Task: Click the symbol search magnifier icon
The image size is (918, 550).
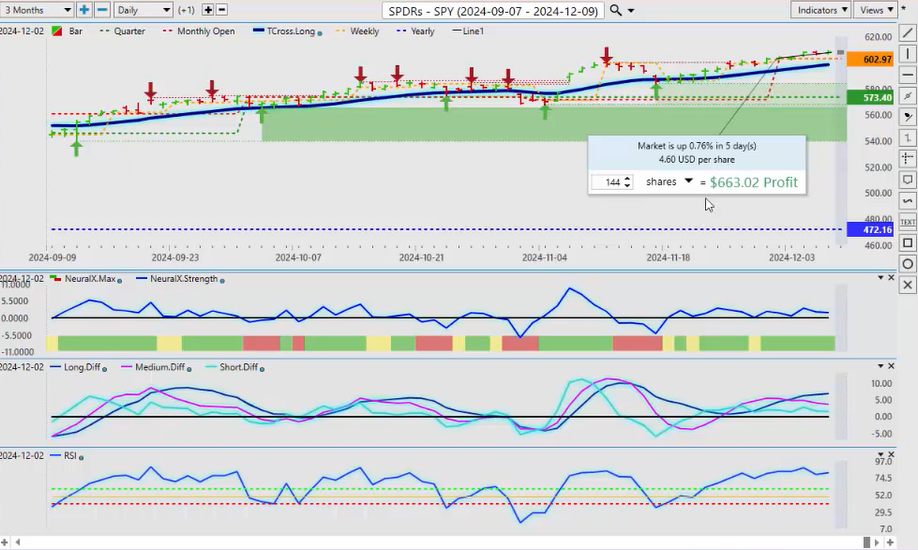Action: pyautogui.click(x=615, y=10)
